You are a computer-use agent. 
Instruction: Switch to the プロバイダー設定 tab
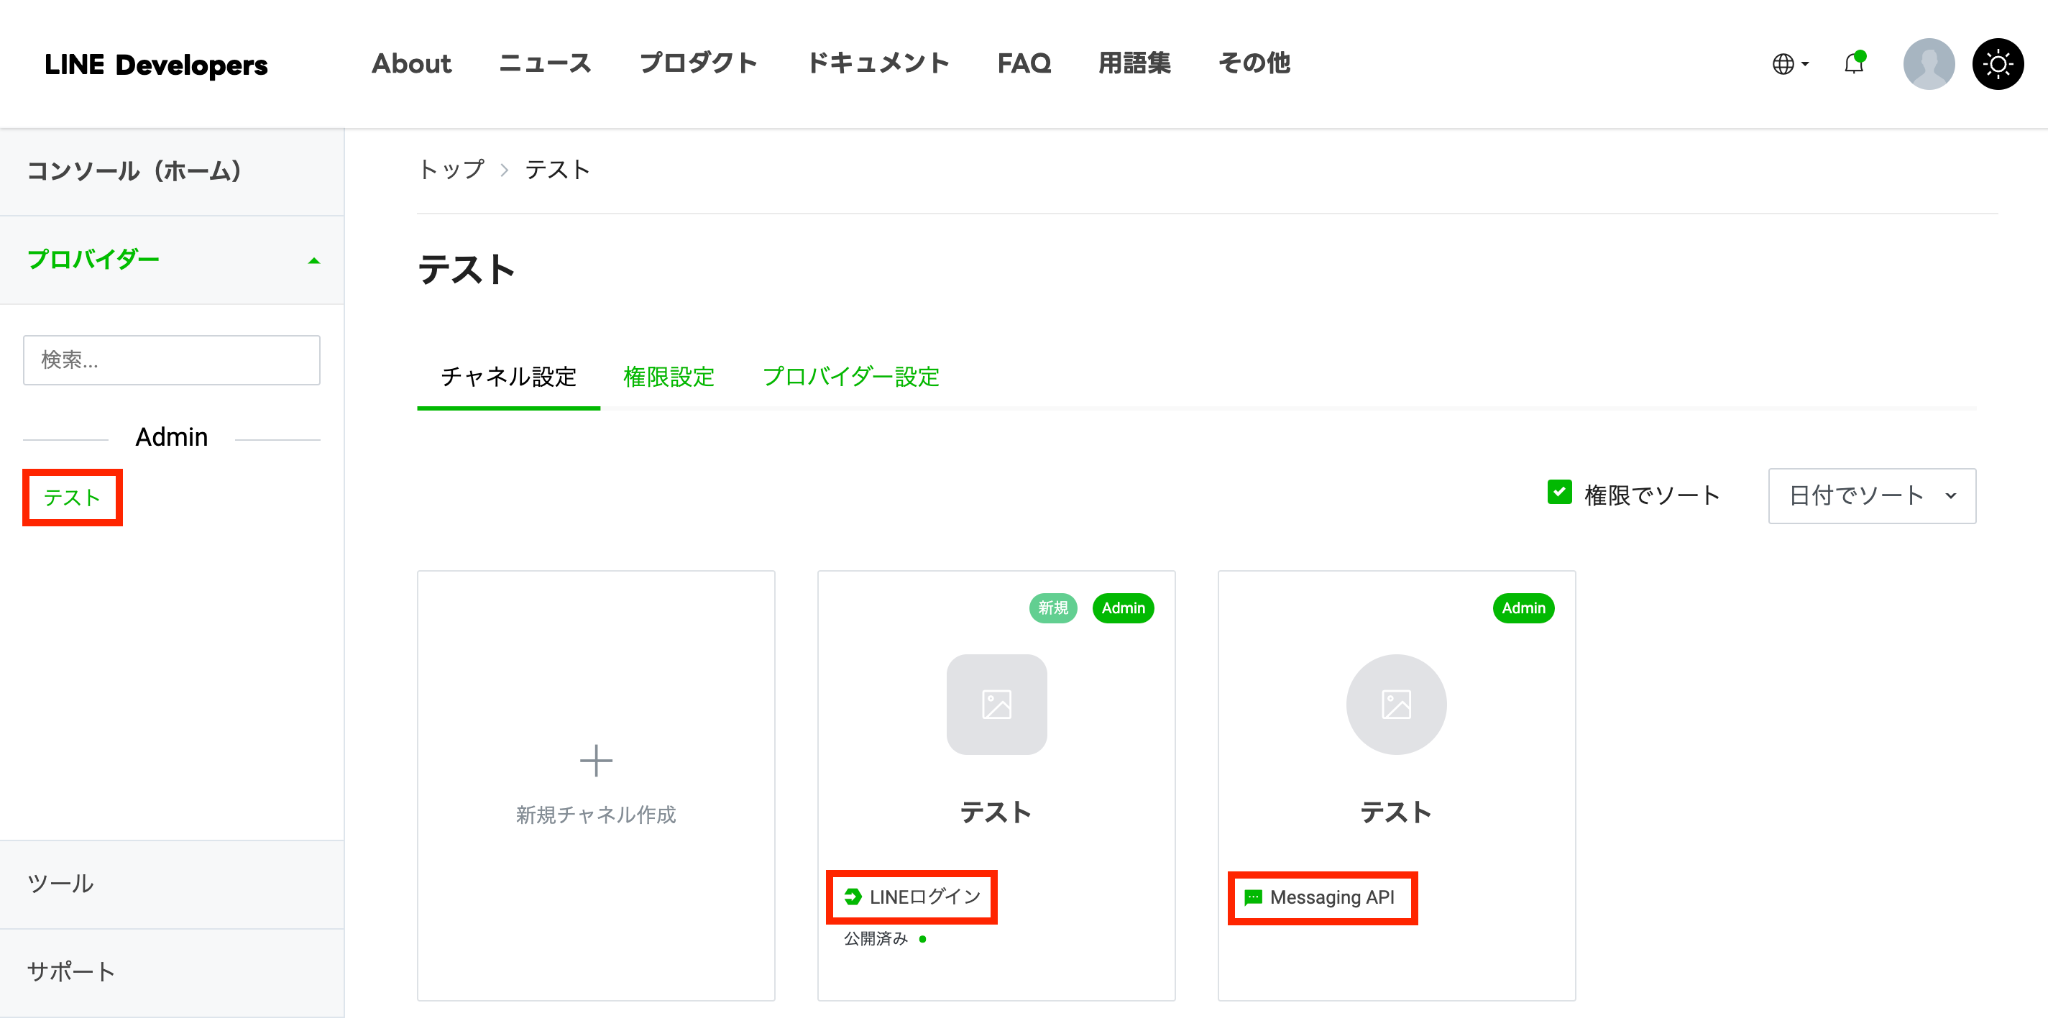(x=851, y=377)
